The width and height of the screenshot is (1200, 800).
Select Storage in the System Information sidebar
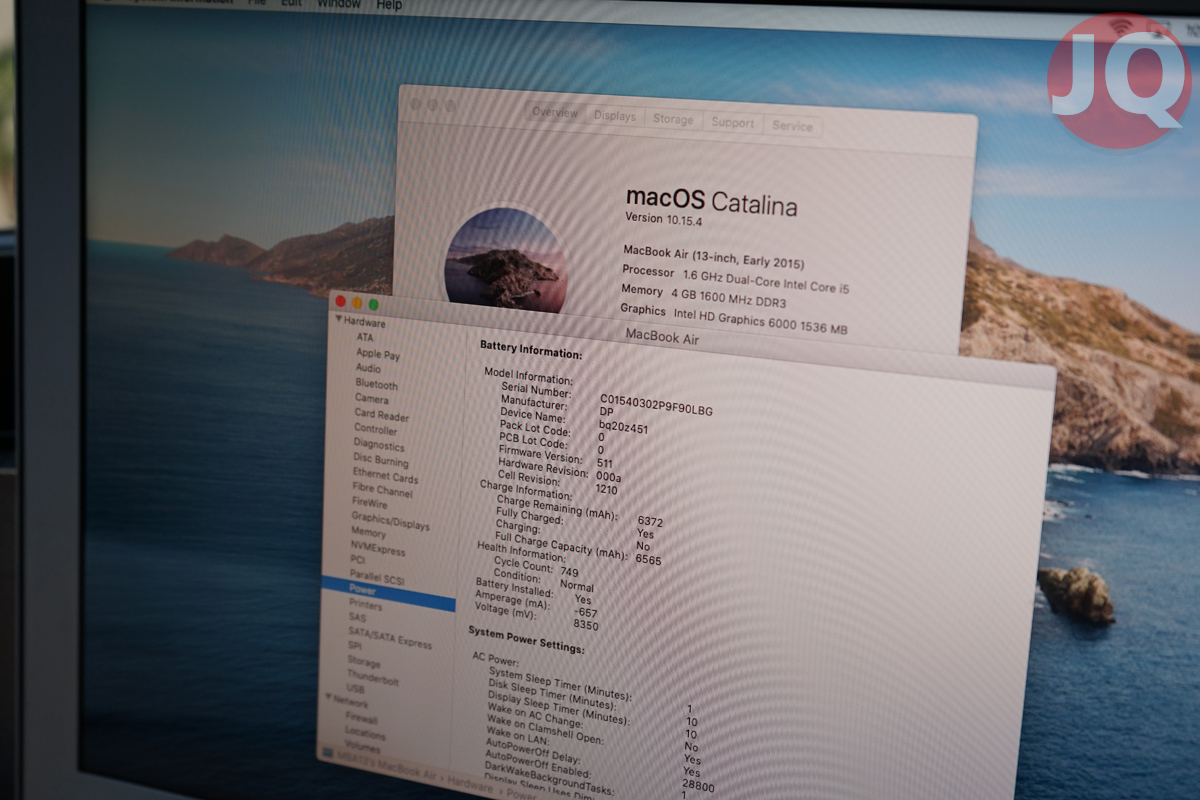(363, 662)
